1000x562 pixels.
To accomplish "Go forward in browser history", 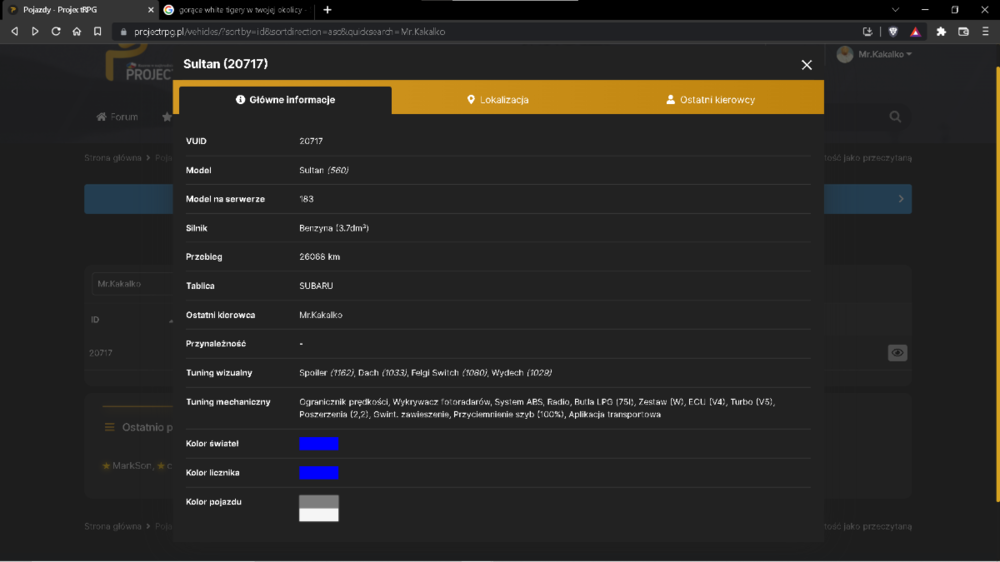I will tap(35, 31).
